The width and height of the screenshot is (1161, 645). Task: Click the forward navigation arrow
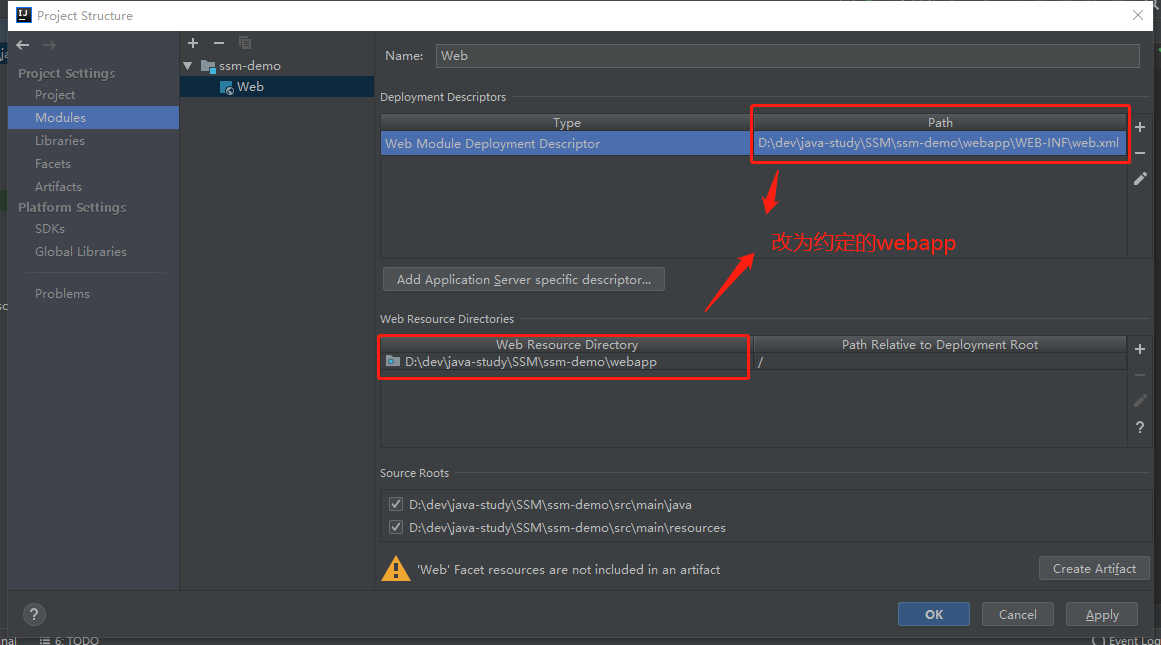click(x=49, y=45)
